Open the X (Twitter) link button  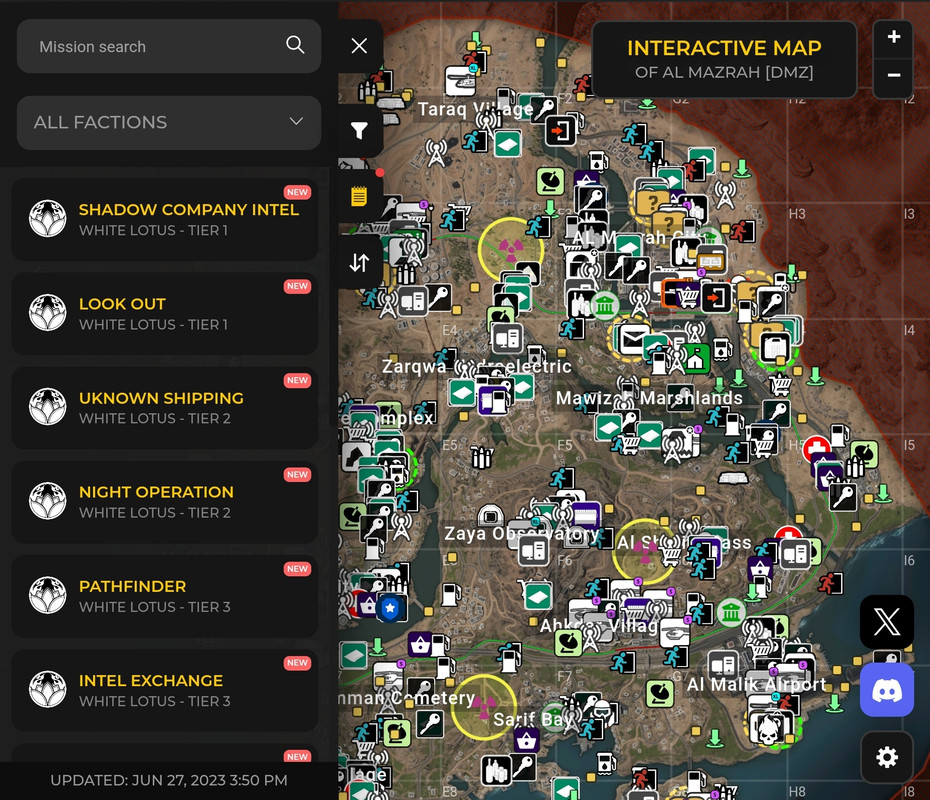click(x=887, y=621)
